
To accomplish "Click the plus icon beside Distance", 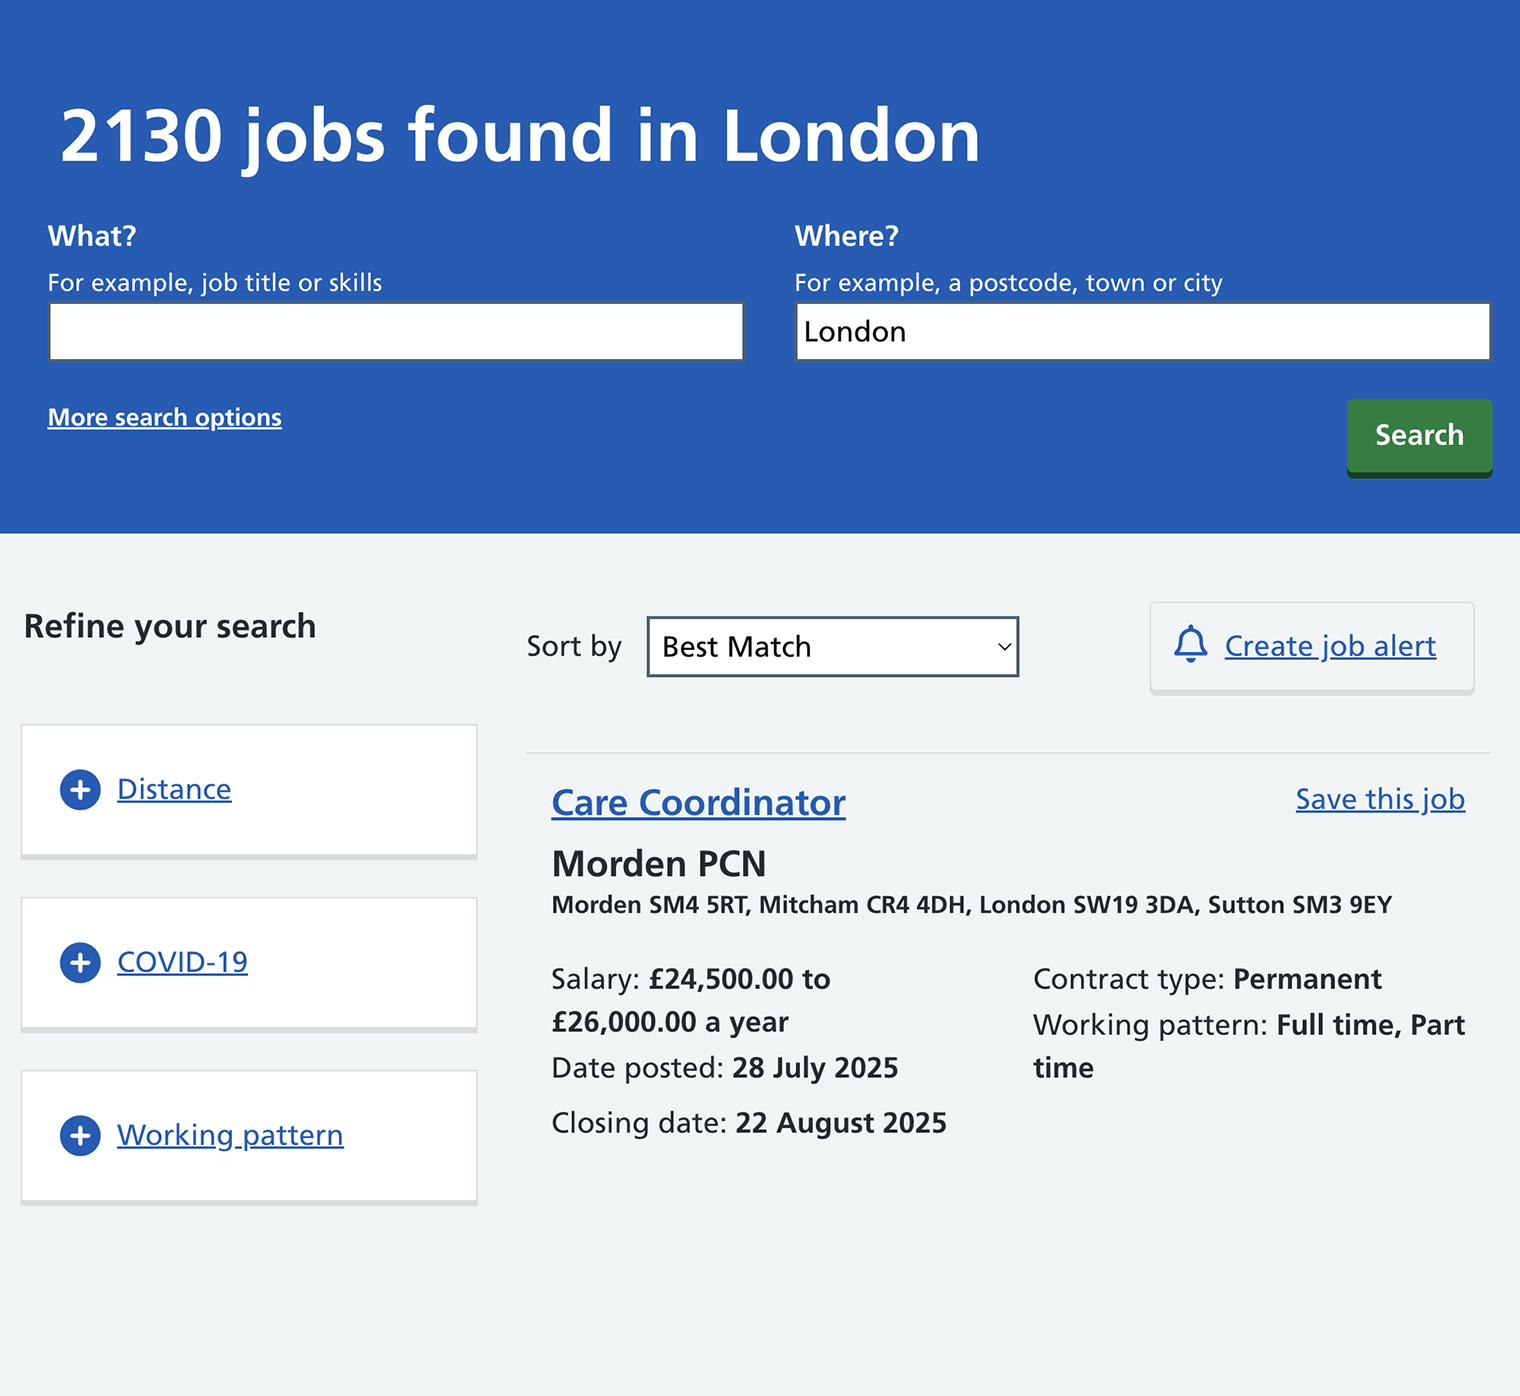I will 80,790.
